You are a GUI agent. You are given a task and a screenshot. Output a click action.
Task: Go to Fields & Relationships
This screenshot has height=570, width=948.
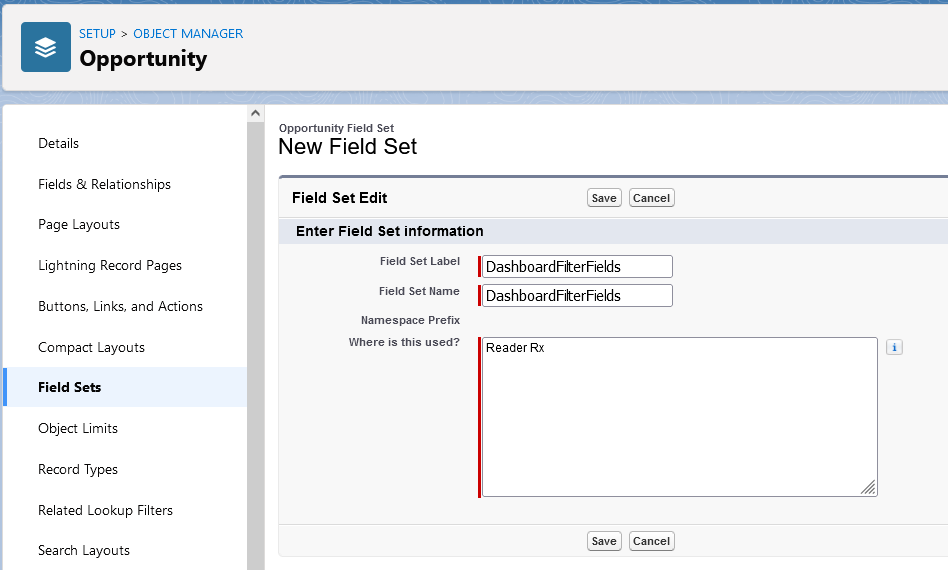point(104,184)
